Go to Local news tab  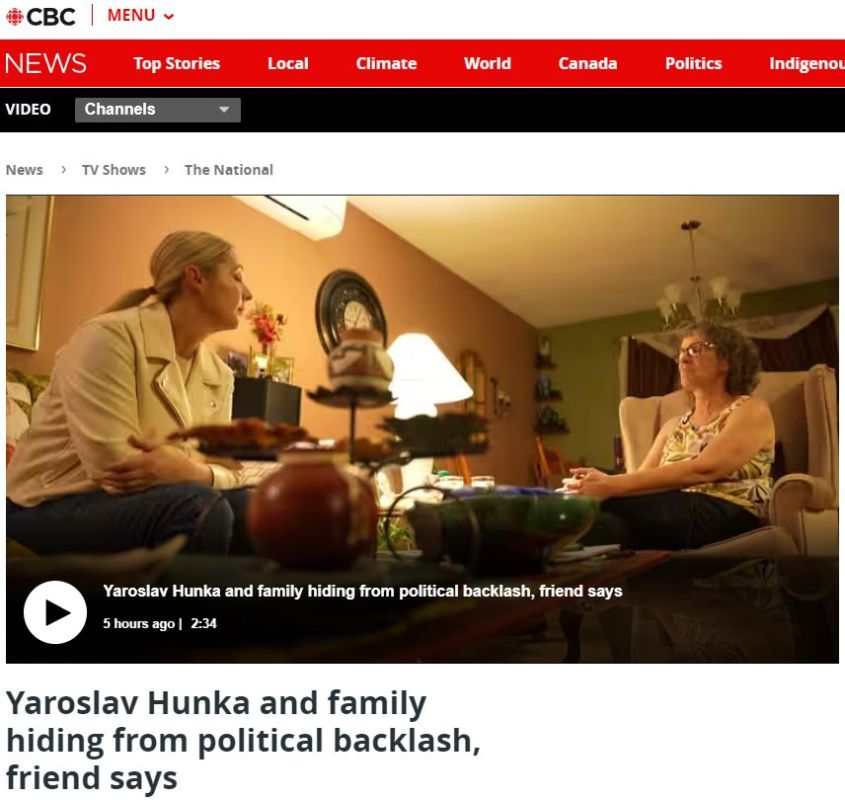pyautogui.click(x=288, y=63)
